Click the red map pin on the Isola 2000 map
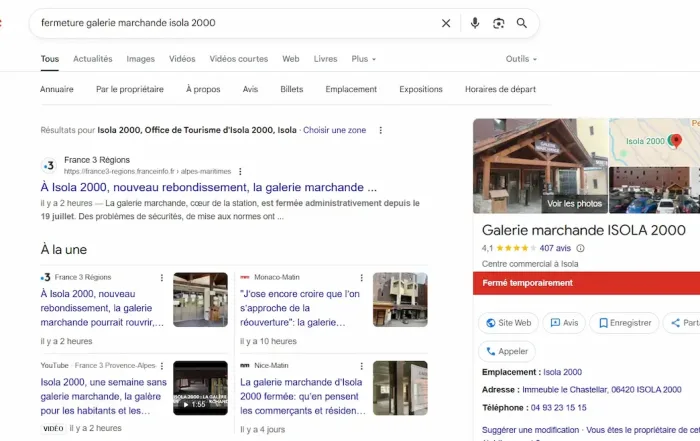 coord(676,141)
